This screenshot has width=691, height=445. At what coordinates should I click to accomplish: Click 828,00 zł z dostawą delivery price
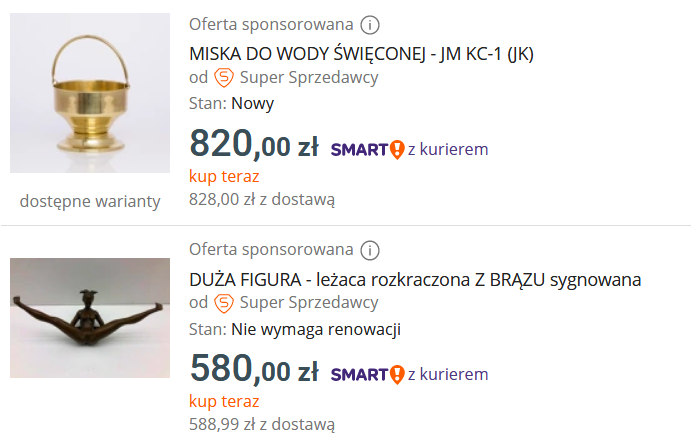click(x=262, y=199)
